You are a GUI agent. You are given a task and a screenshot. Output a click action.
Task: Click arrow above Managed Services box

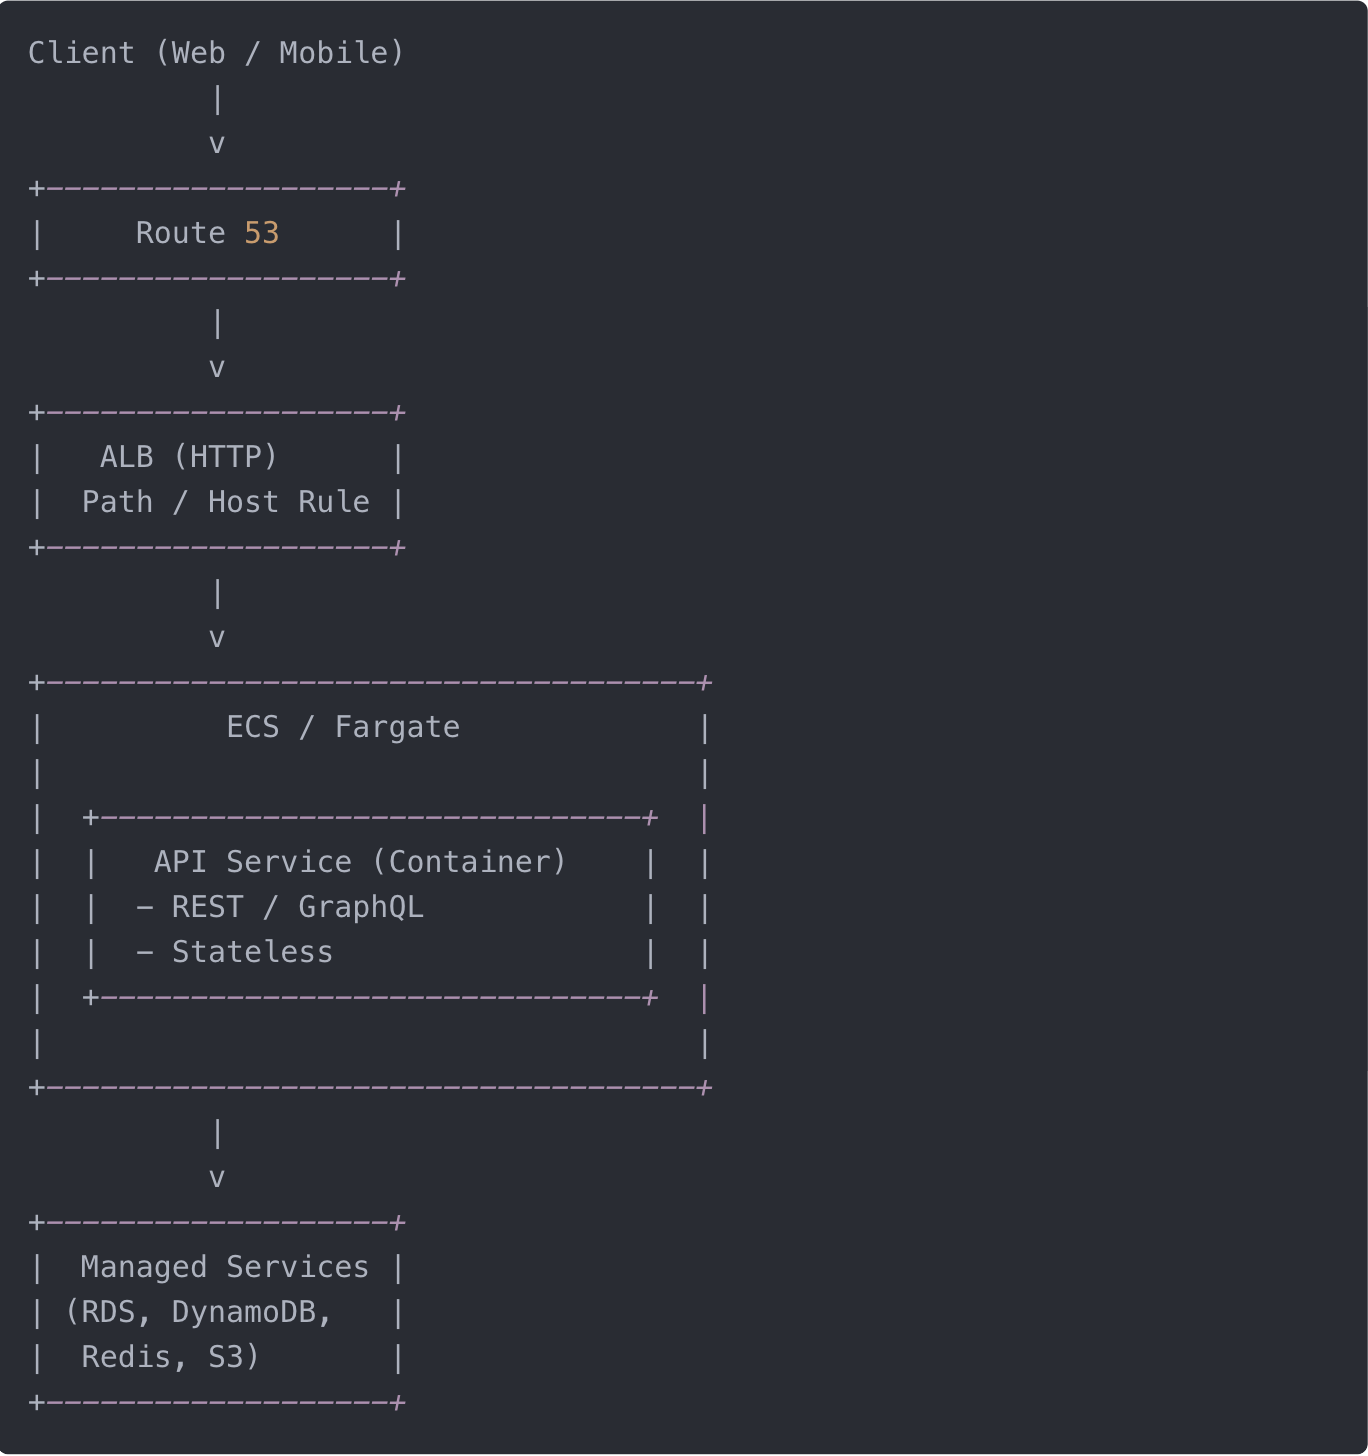coord(216,1178)
